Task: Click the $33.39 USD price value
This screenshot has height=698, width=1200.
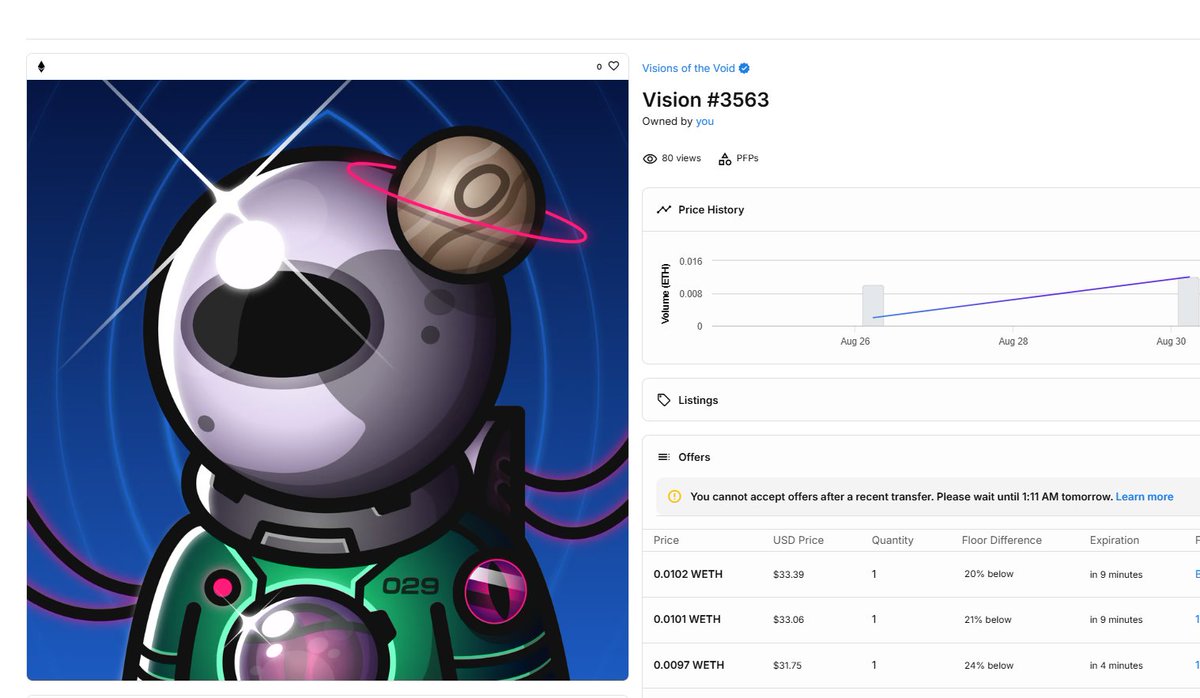Action: (788, 575)
